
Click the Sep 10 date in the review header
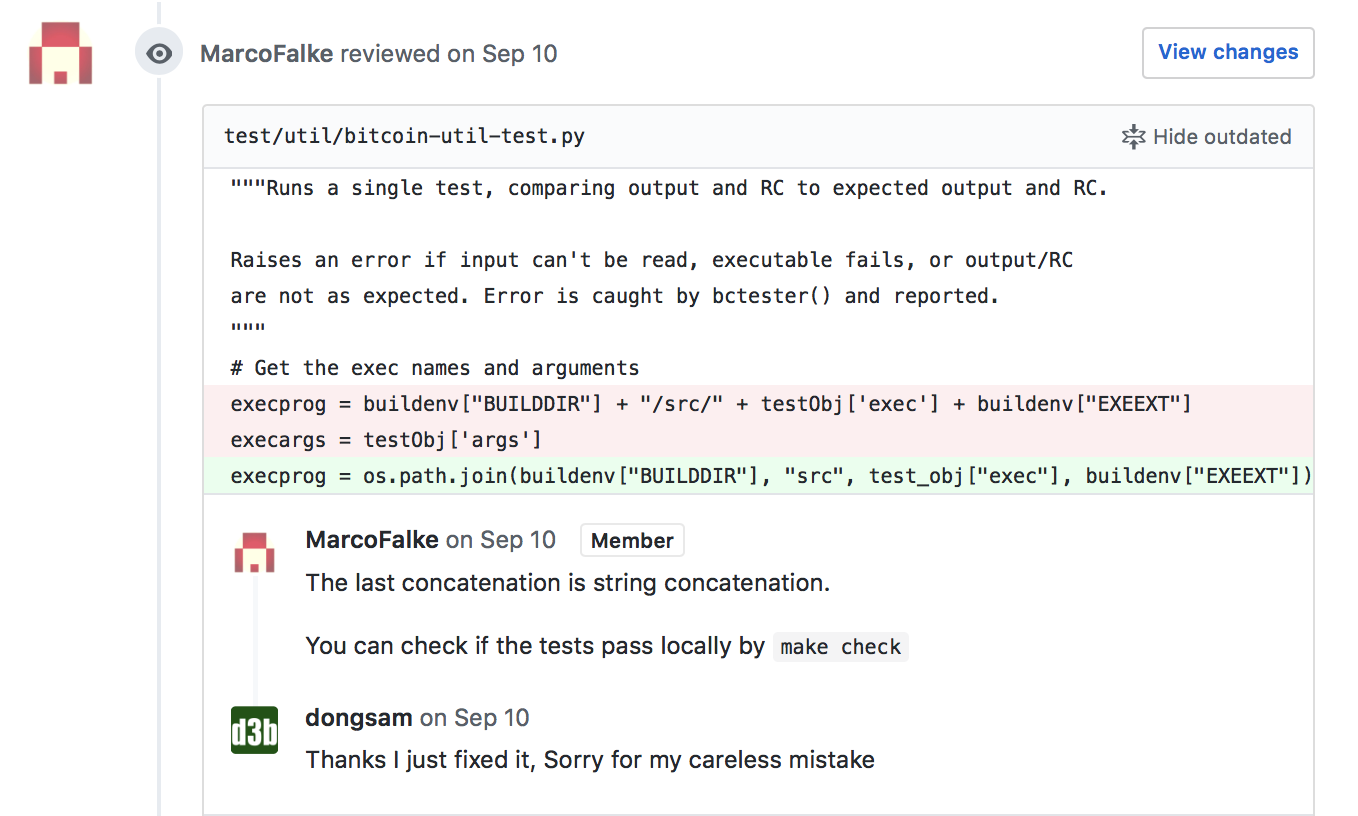point(519,54)
